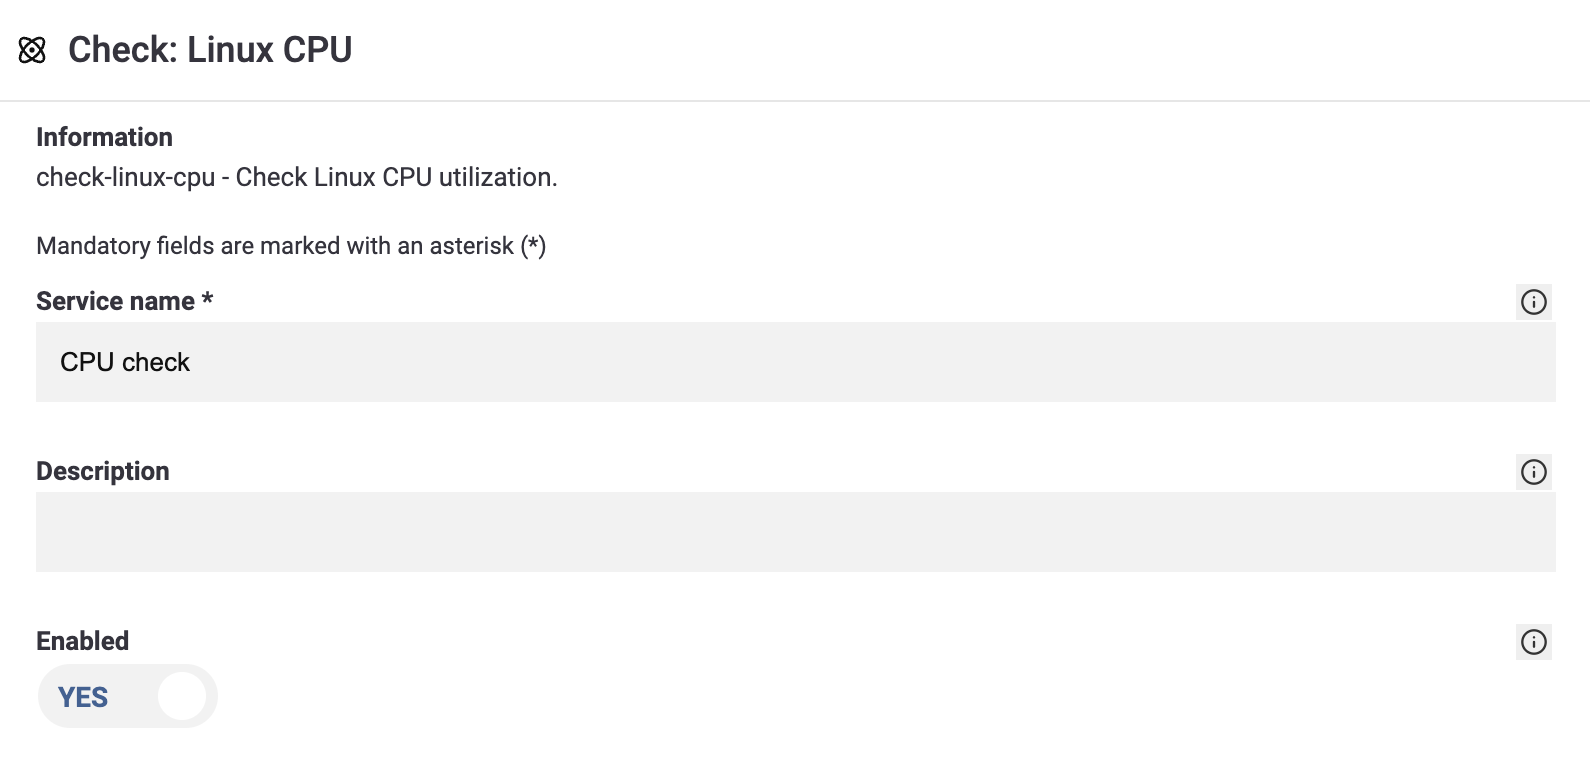Click into the empty Description field

click(x=795, y=532)
